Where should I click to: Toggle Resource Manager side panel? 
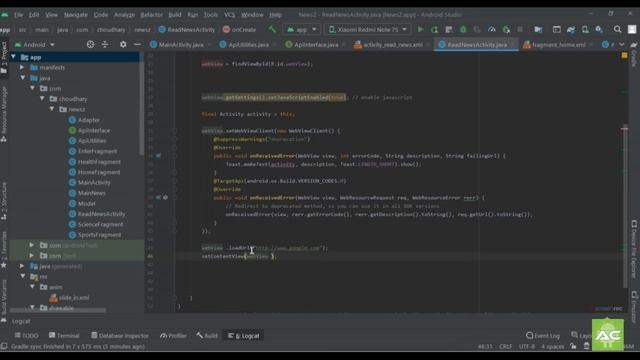pos(4,115)
